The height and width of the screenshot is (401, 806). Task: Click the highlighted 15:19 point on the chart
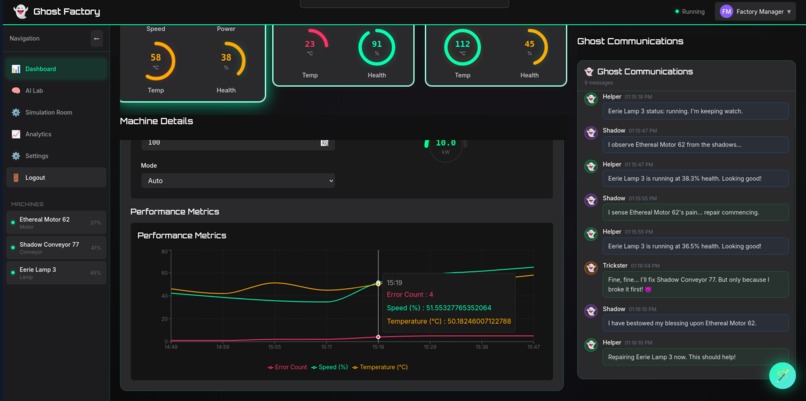(x=378, y=283)
